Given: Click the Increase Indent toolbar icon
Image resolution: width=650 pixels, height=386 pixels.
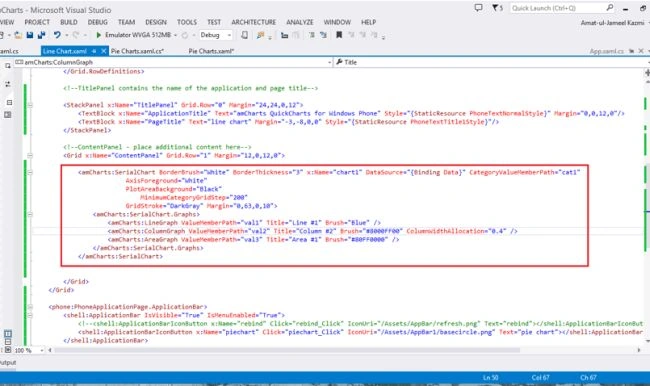Looking at the screenshot, I should pos(284,35).
